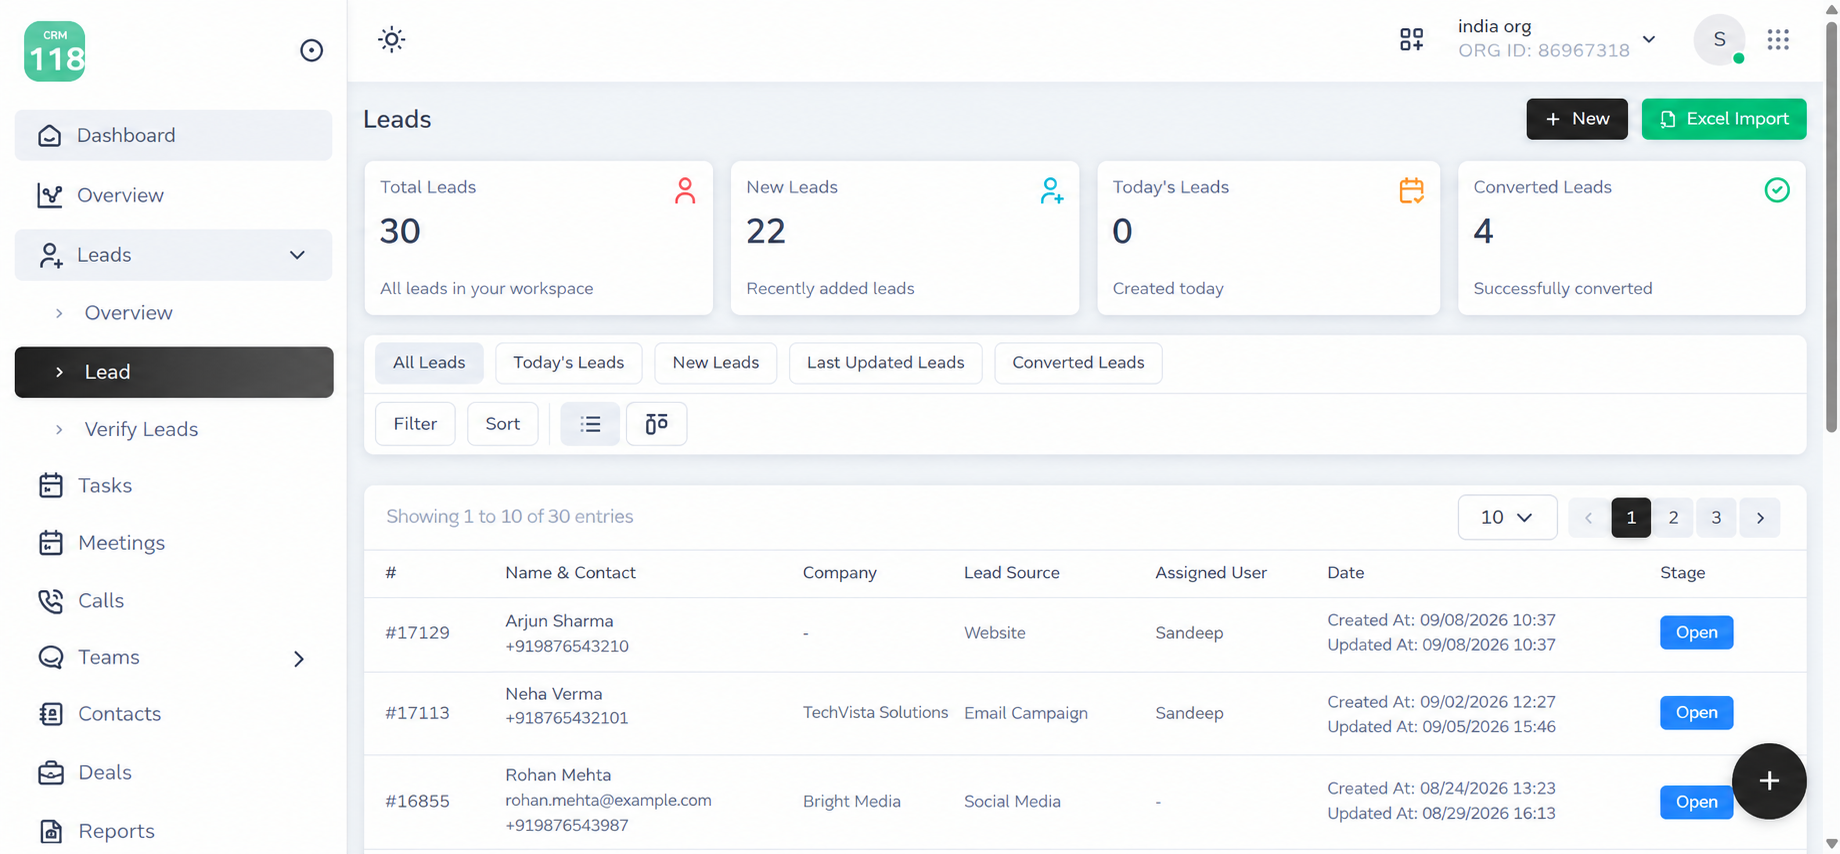Click the Deals briefcase icon
The height and width of the screenshot is (854, 1840).
click(50, 773)
